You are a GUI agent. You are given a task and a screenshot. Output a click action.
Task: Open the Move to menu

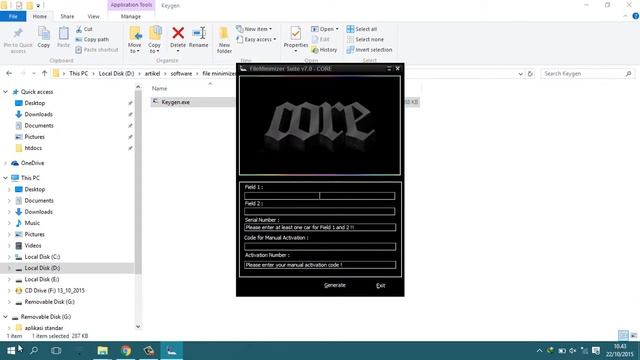pos(135,40)
